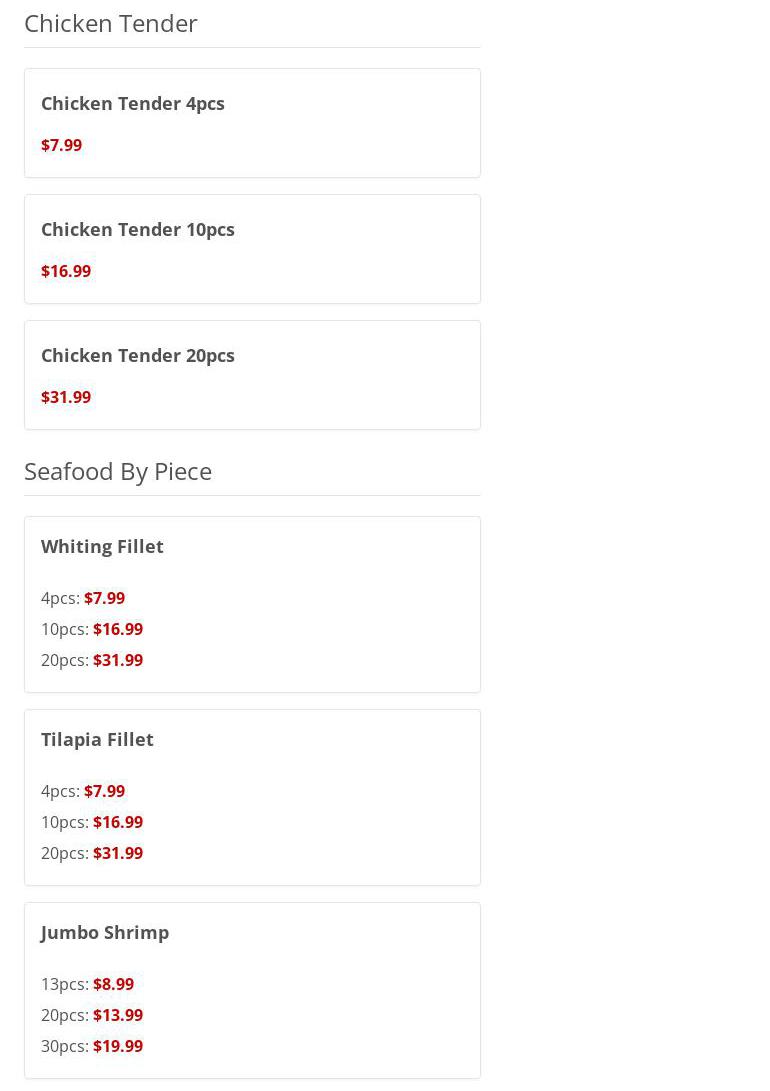Open the Whiting Fillet item
Viewport: 770px width, 1091px height.
pyautogui.click(x=102, y=547)
